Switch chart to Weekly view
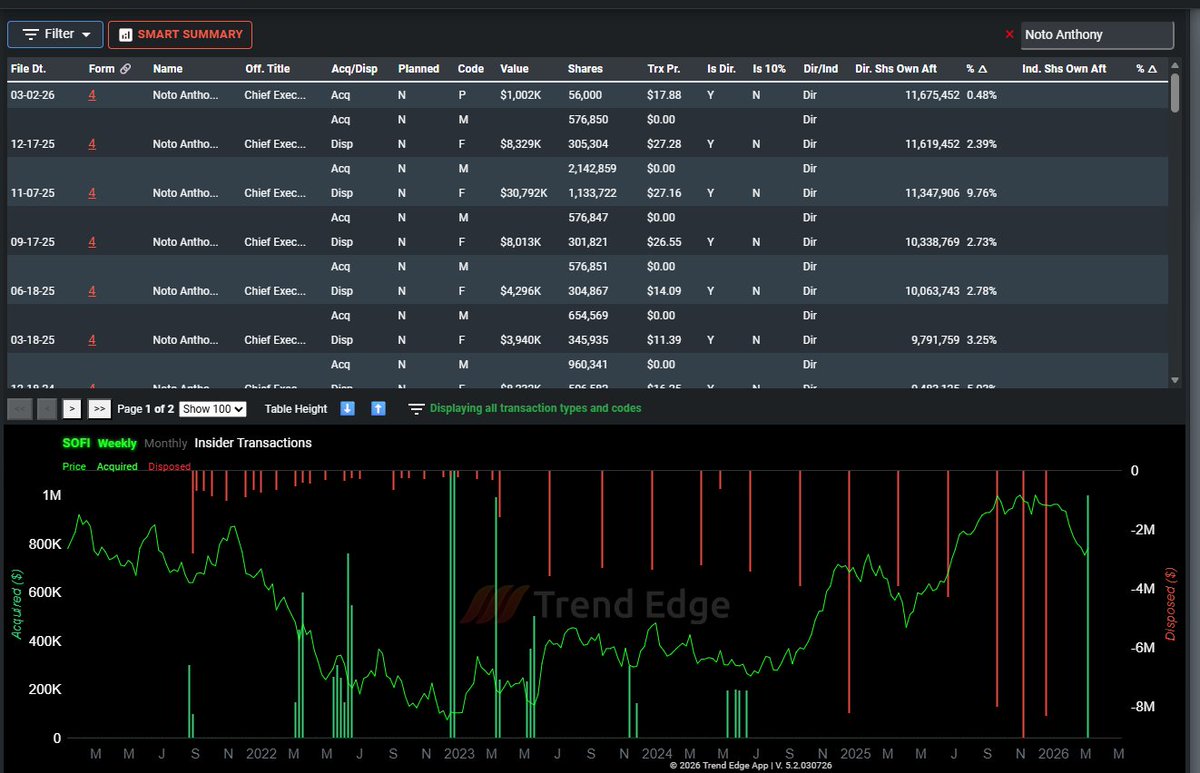The height and width of the screenshot is (773, 1200). 117,443
